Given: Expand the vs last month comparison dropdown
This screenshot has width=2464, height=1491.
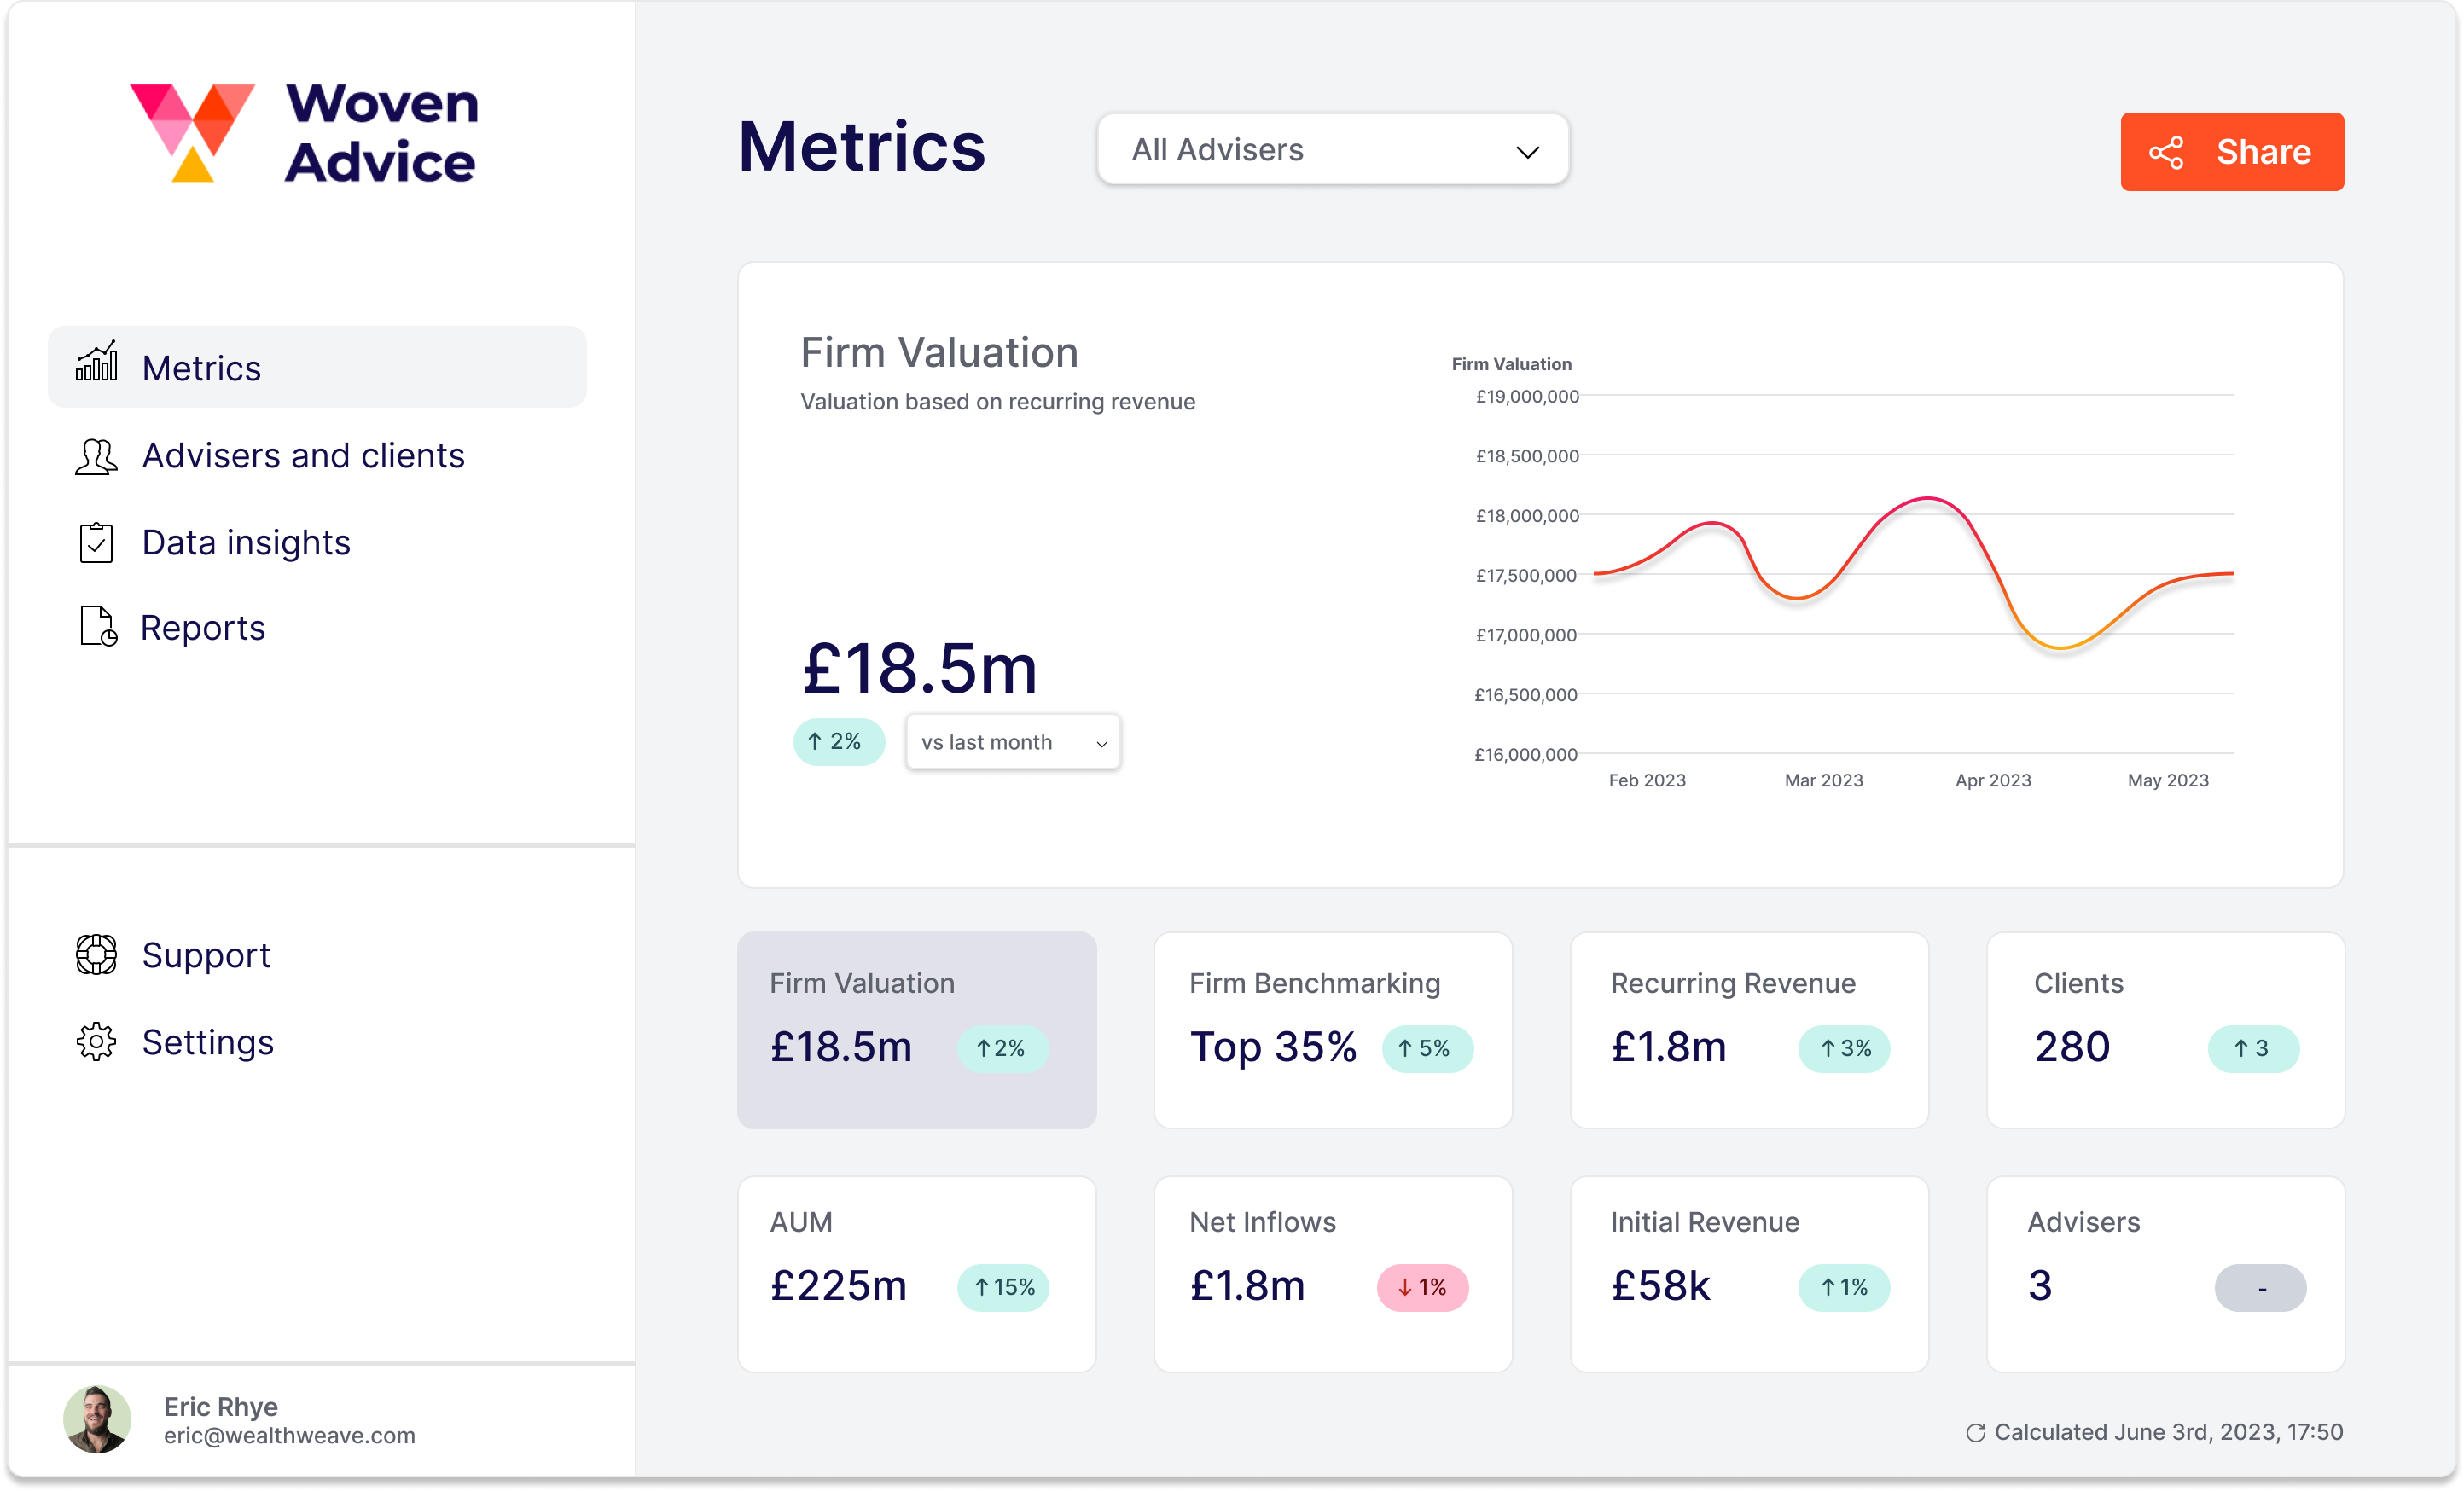Looking at the screenshot, I should pyautogui.click(x=1010, y=741).
